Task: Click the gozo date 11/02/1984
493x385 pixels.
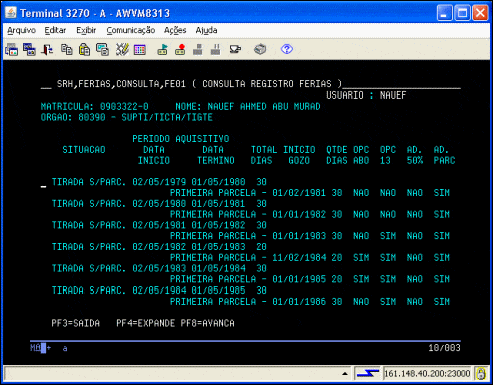Action: tap(299, 258)
